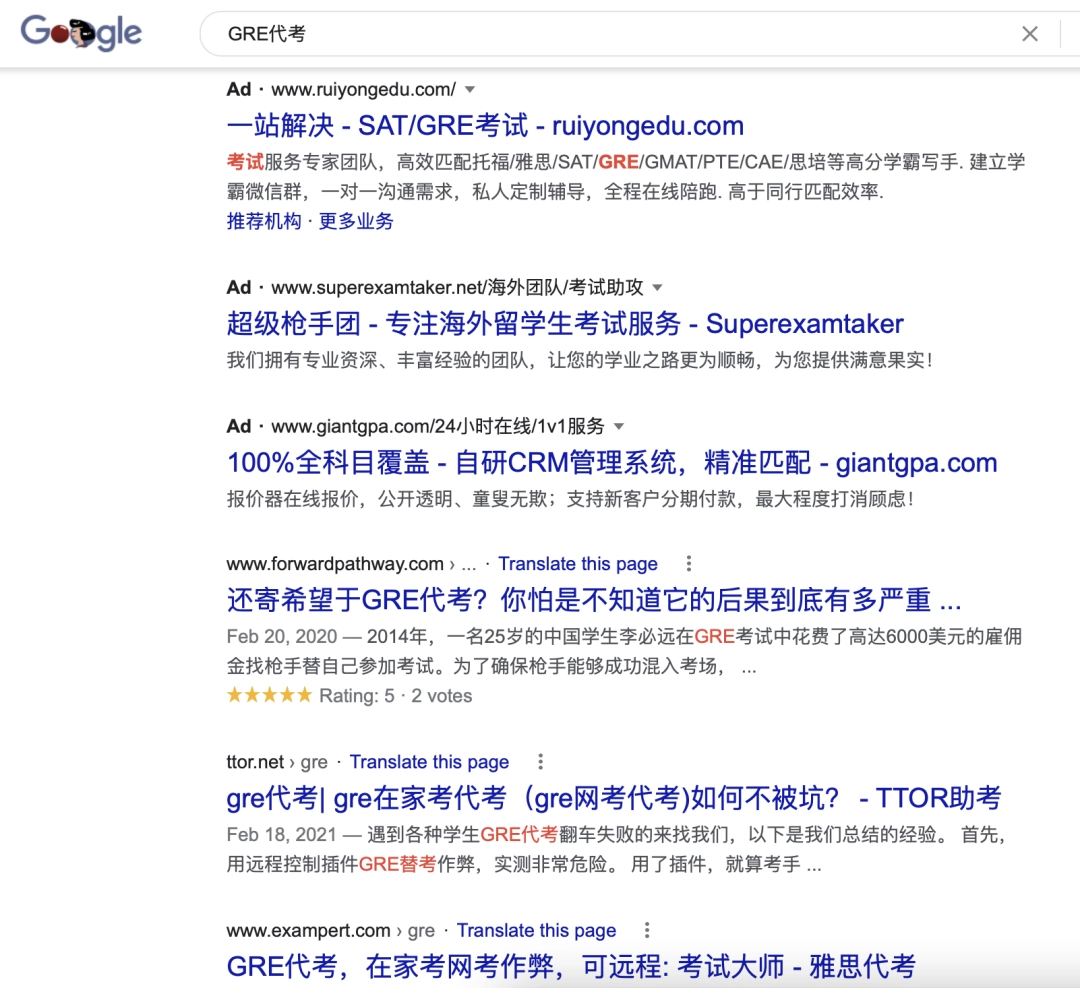The width and height of the screenshot is (1080, 988).
Task: Open the three-dot menu for ttor.net result
Action: [541, 761]
